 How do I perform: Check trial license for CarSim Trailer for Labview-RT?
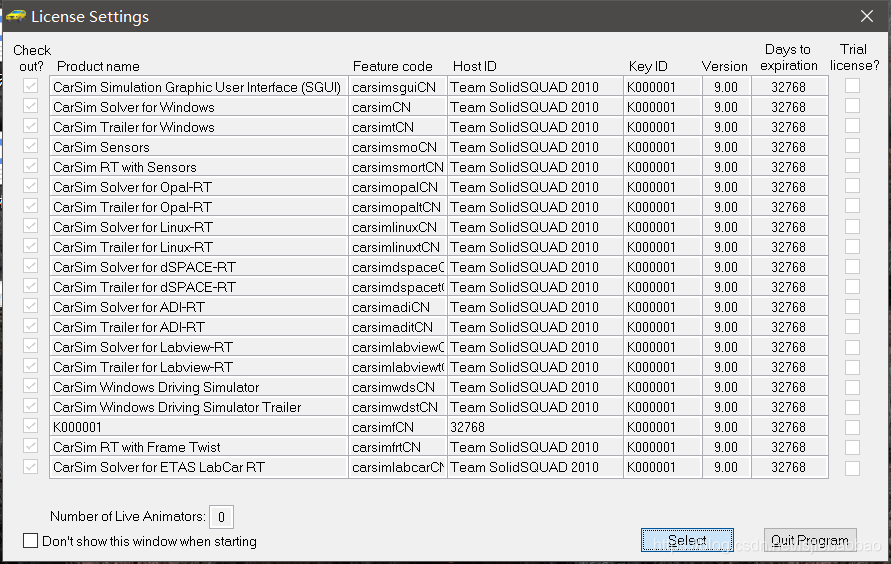click(852, 366)
